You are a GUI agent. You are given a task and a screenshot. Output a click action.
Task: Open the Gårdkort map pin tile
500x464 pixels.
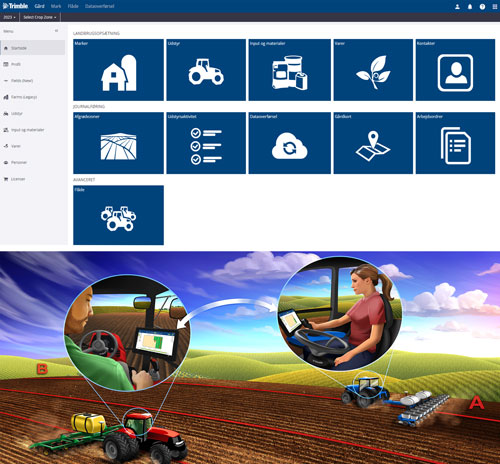pyautogui.click(x=373, y=143)
